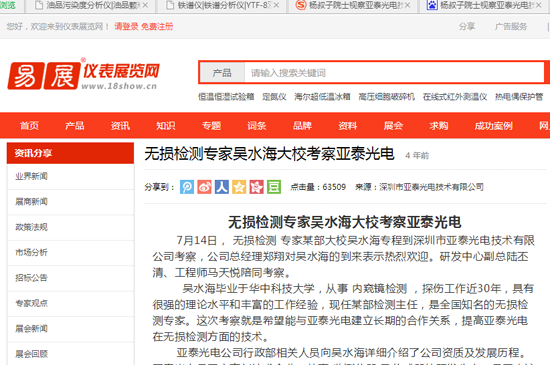The height and width of the screenshot is (365, 550).
Task: Open 品牌 in the navigation bar
Action: click(x=302, y=126)
